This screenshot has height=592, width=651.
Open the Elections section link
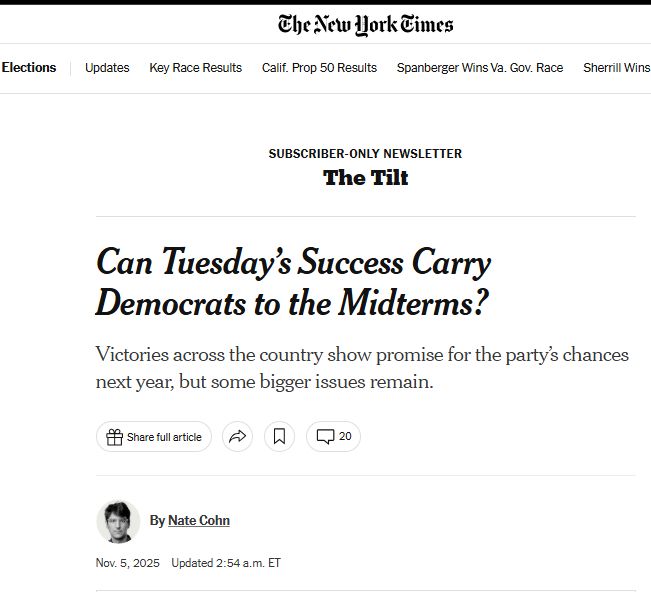pos(29,68)
